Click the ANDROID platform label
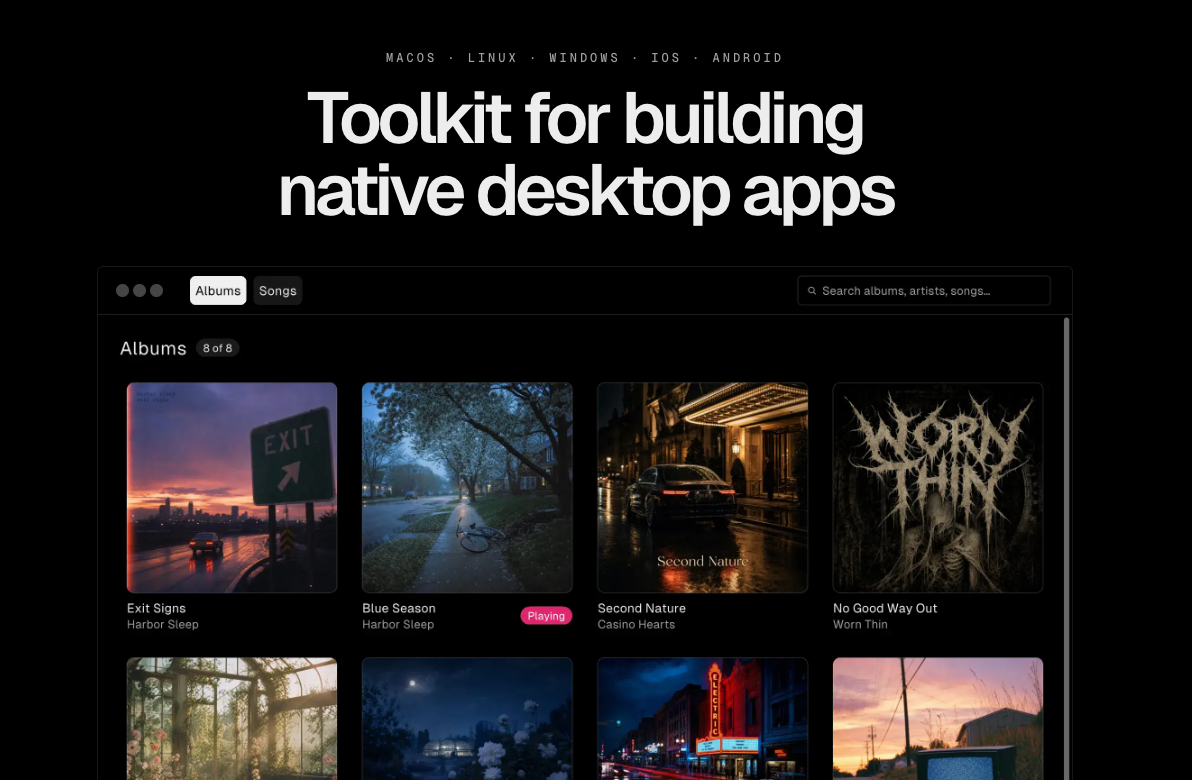The width and height of the screenshot is (1192, 780). pyautogui.click(x=747, y=58)
